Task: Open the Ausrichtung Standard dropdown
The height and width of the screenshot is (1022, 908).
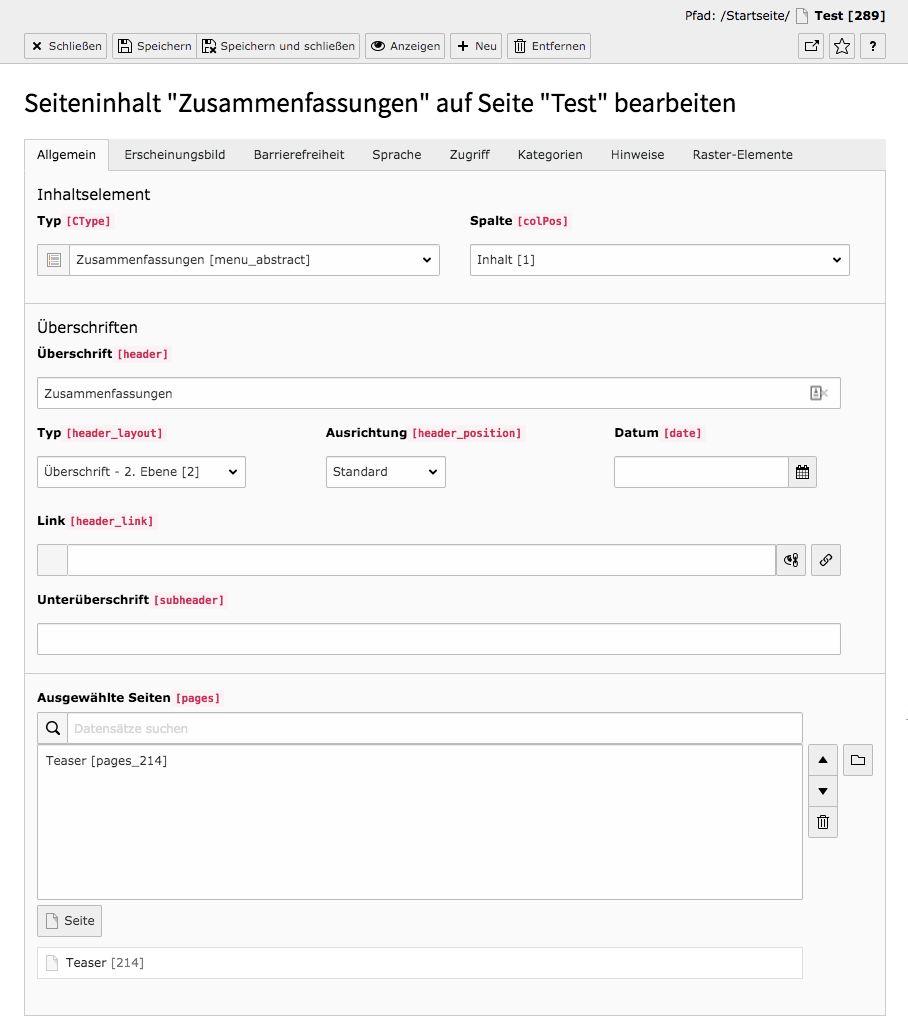Action: (386, 472)
